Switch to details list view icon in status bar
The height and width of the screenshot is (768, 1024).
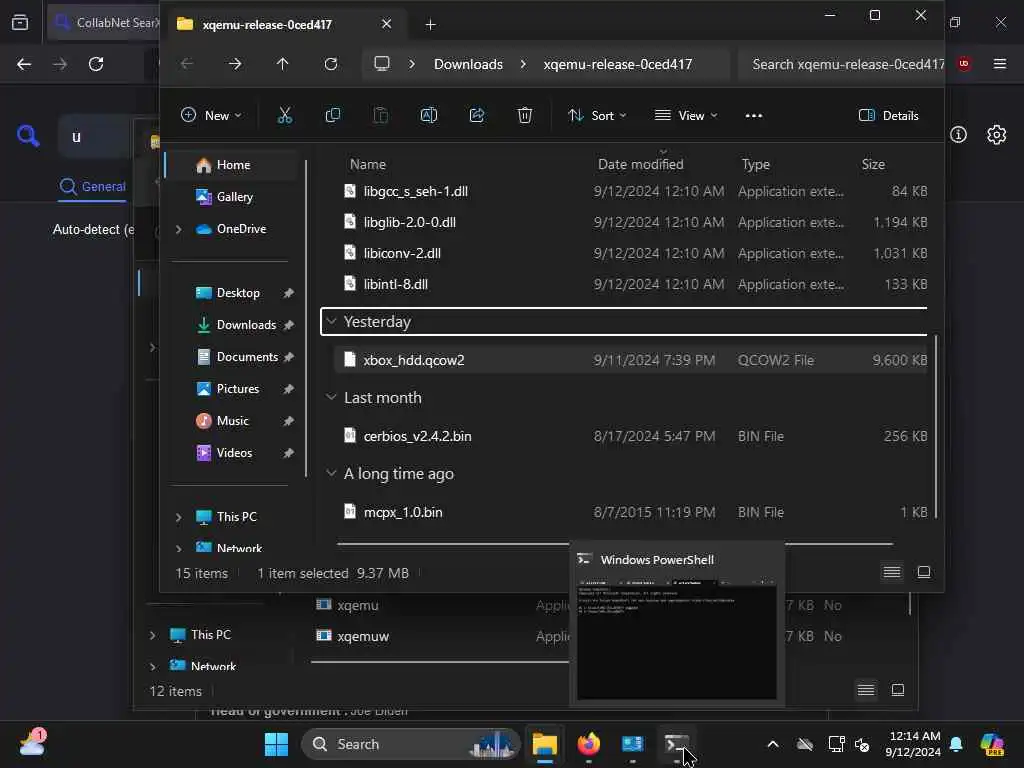(x=891, y=572)
